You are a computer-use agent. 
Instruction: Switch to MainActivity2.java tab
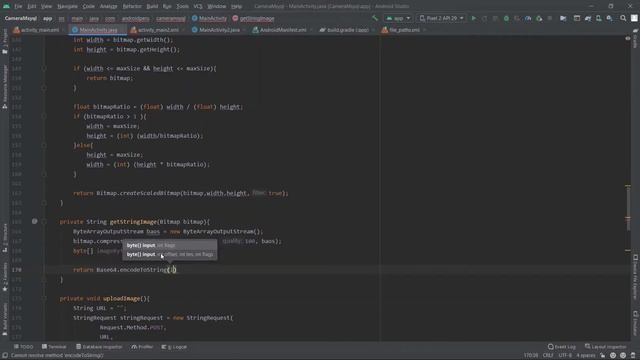pyautogui.click(x=216, y=30)
